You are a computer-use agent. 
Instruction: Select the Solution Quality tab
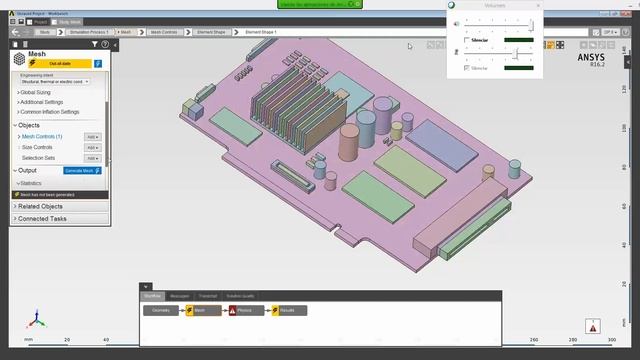point(240,296)
